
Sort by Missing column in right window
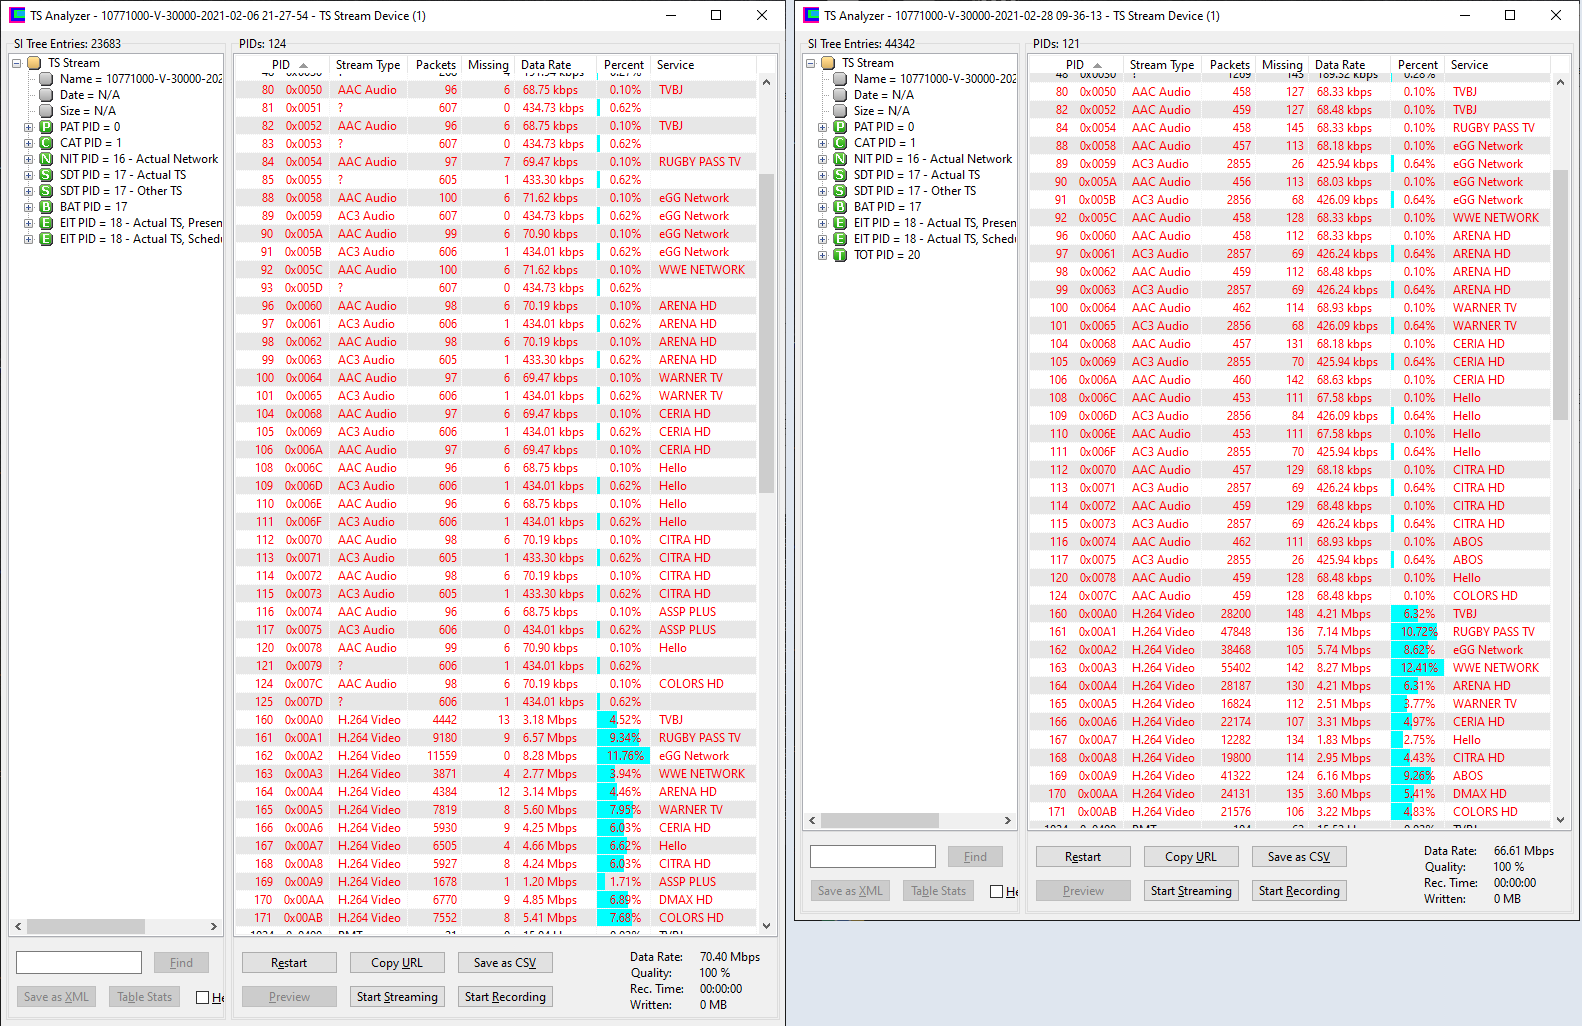click(1281, 65)
